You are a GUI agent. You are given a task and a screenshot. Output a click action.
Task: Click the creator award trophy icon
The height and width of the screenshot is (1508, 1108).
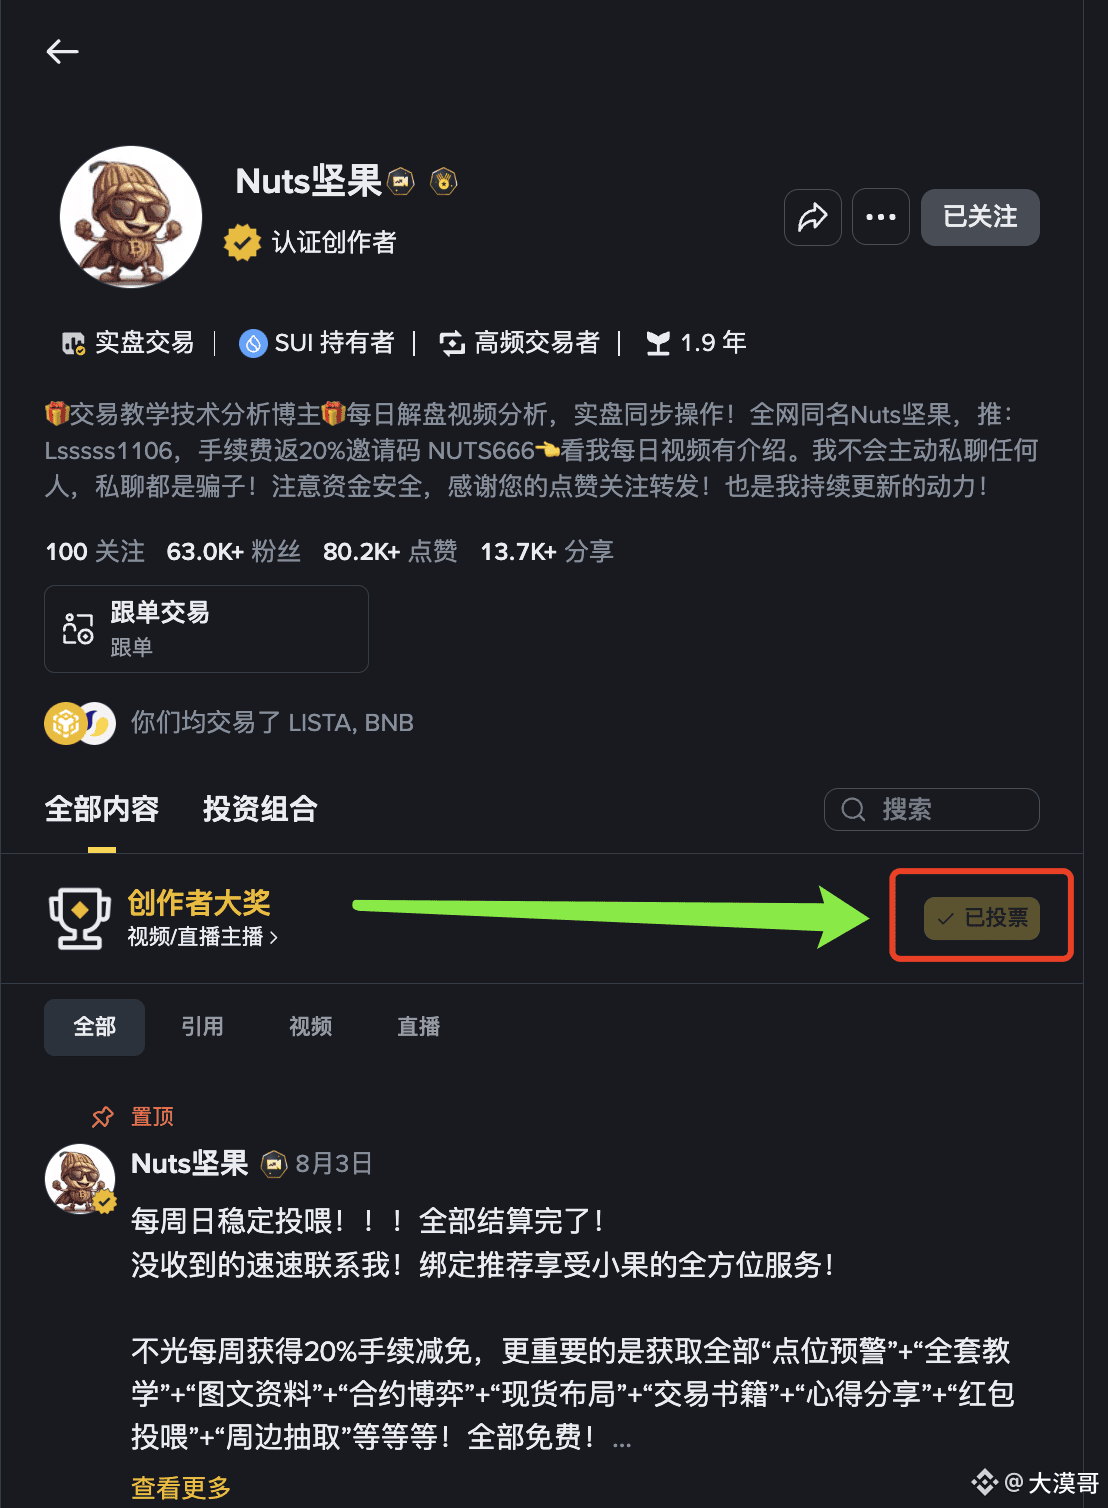click(80, 918)
